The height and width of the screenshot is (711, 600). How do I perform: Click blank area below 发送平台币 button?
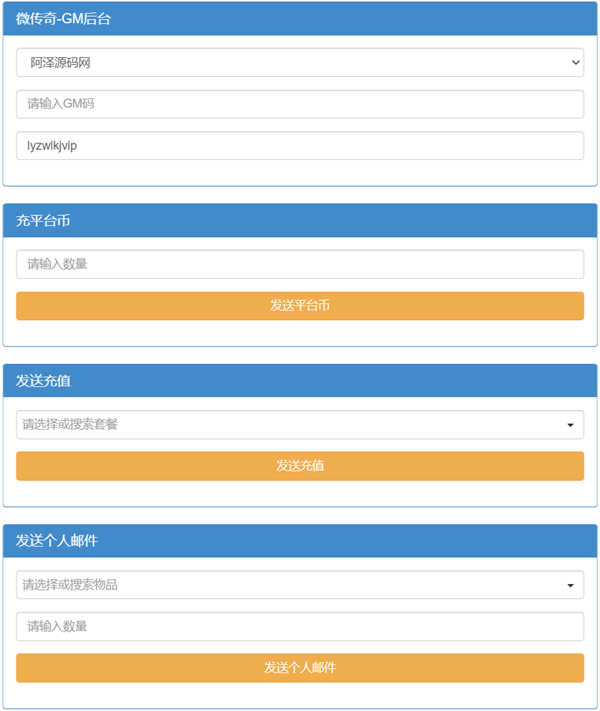click(300, 333)
